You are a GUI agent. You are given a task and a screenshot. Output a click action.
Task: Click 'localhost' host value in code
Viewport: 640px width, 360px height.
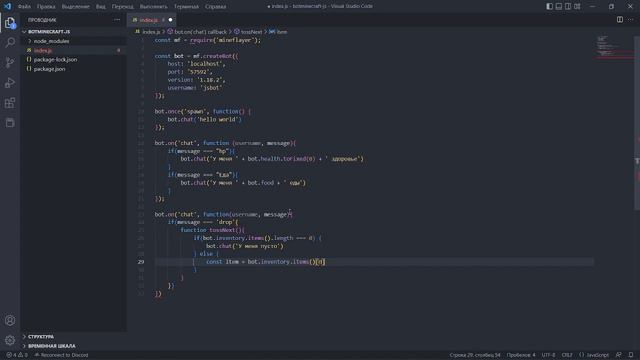click(206, 64)
